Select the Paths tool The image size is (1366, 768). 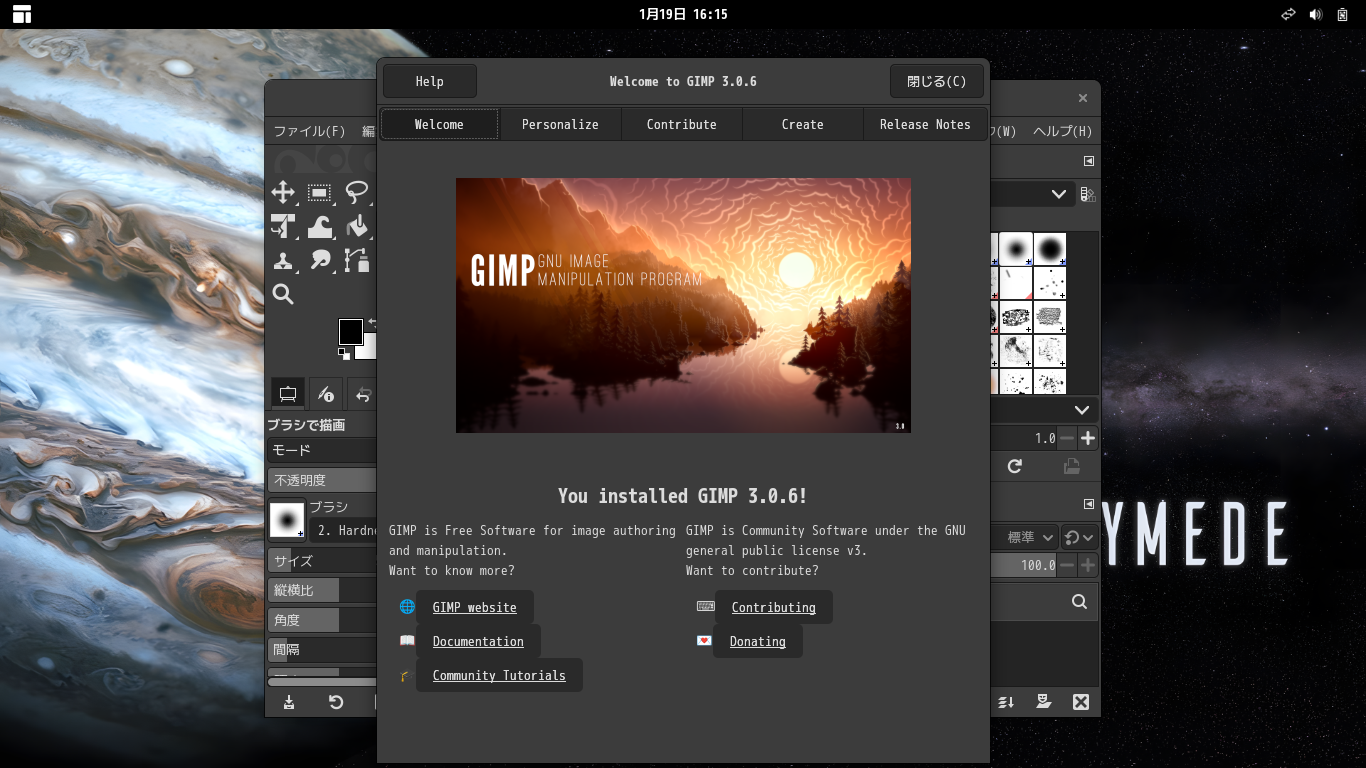coord(357,261)
